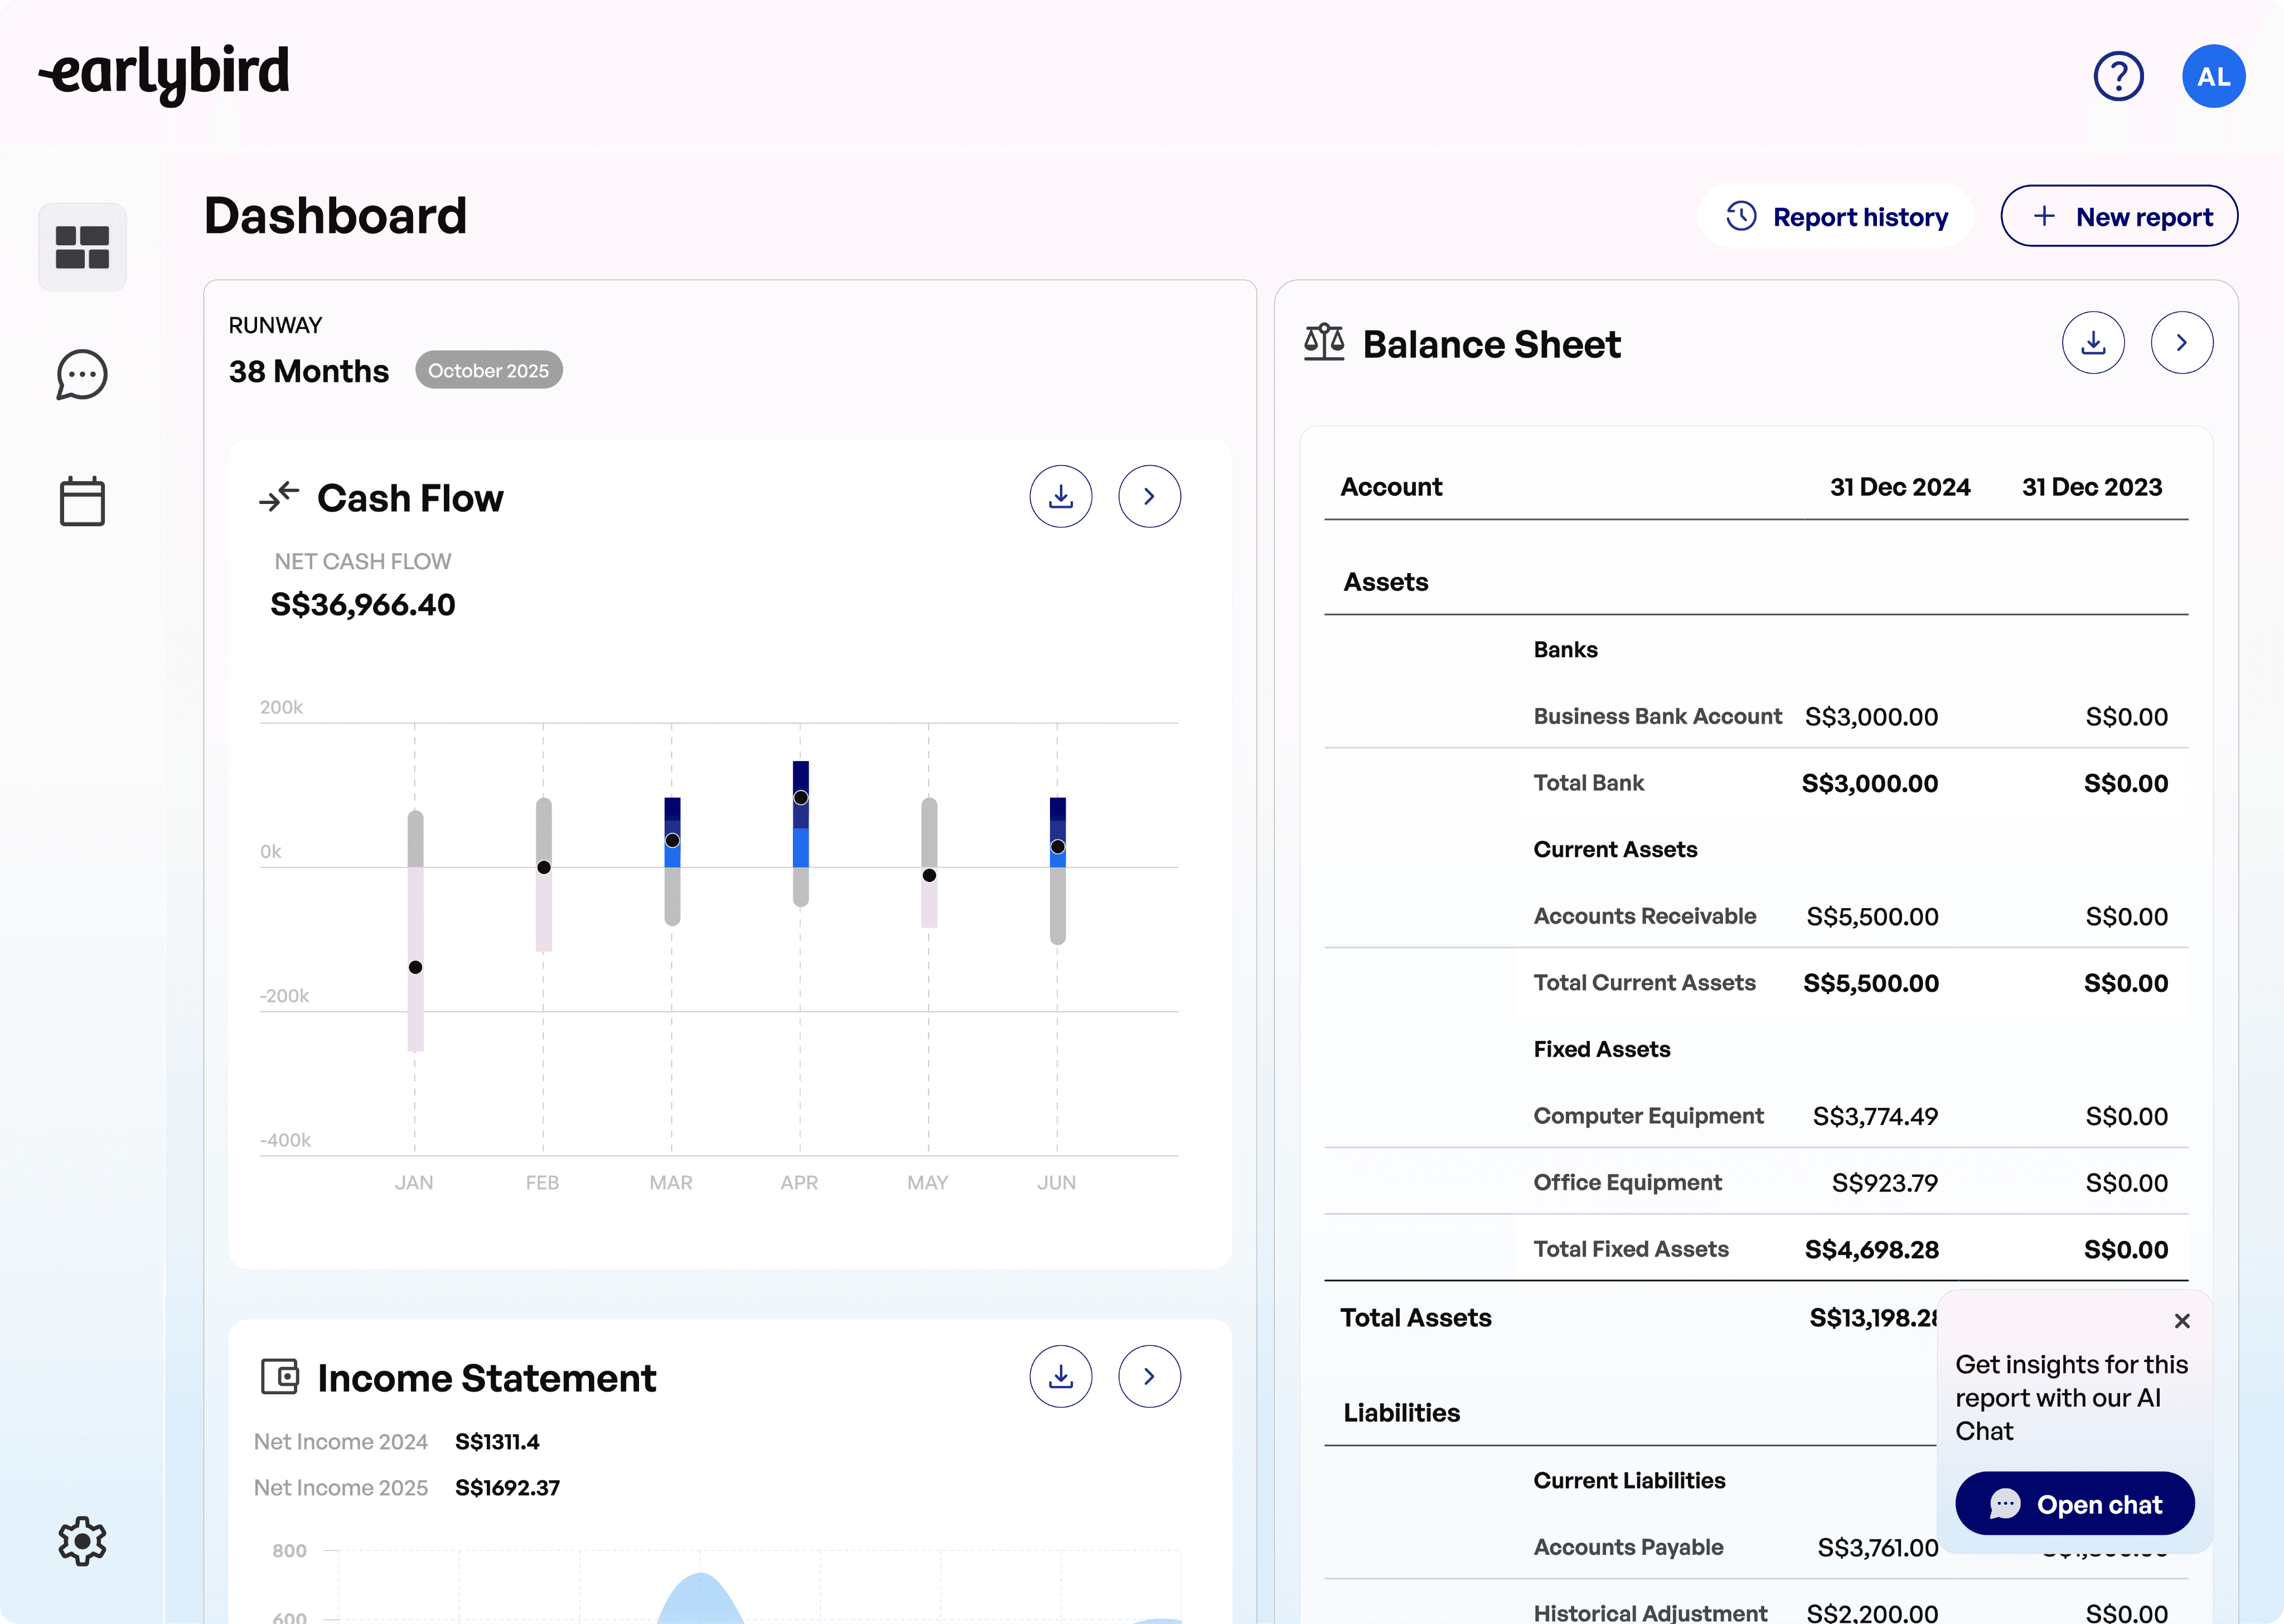This screenshot has width=2284, height=1624.
Task: Expand Balance Sheet with chevron arrow
Action: pos(2181,343)
